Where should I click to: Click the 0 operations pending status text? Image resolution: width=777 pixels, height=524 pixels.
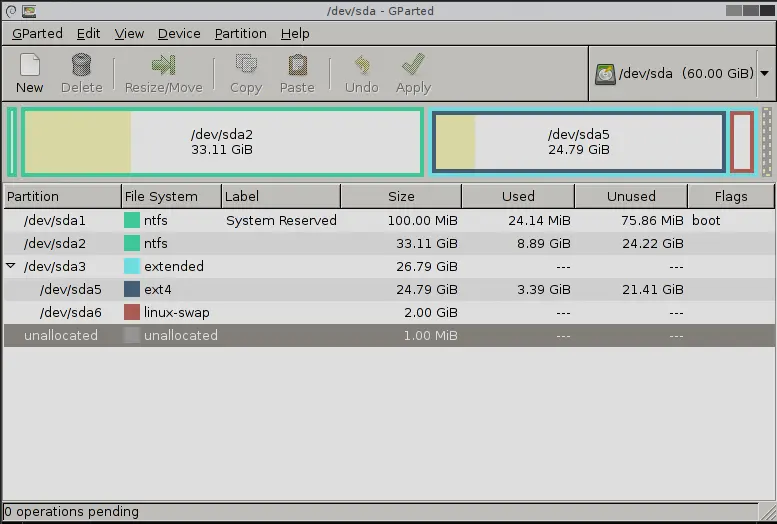(71, 512)
